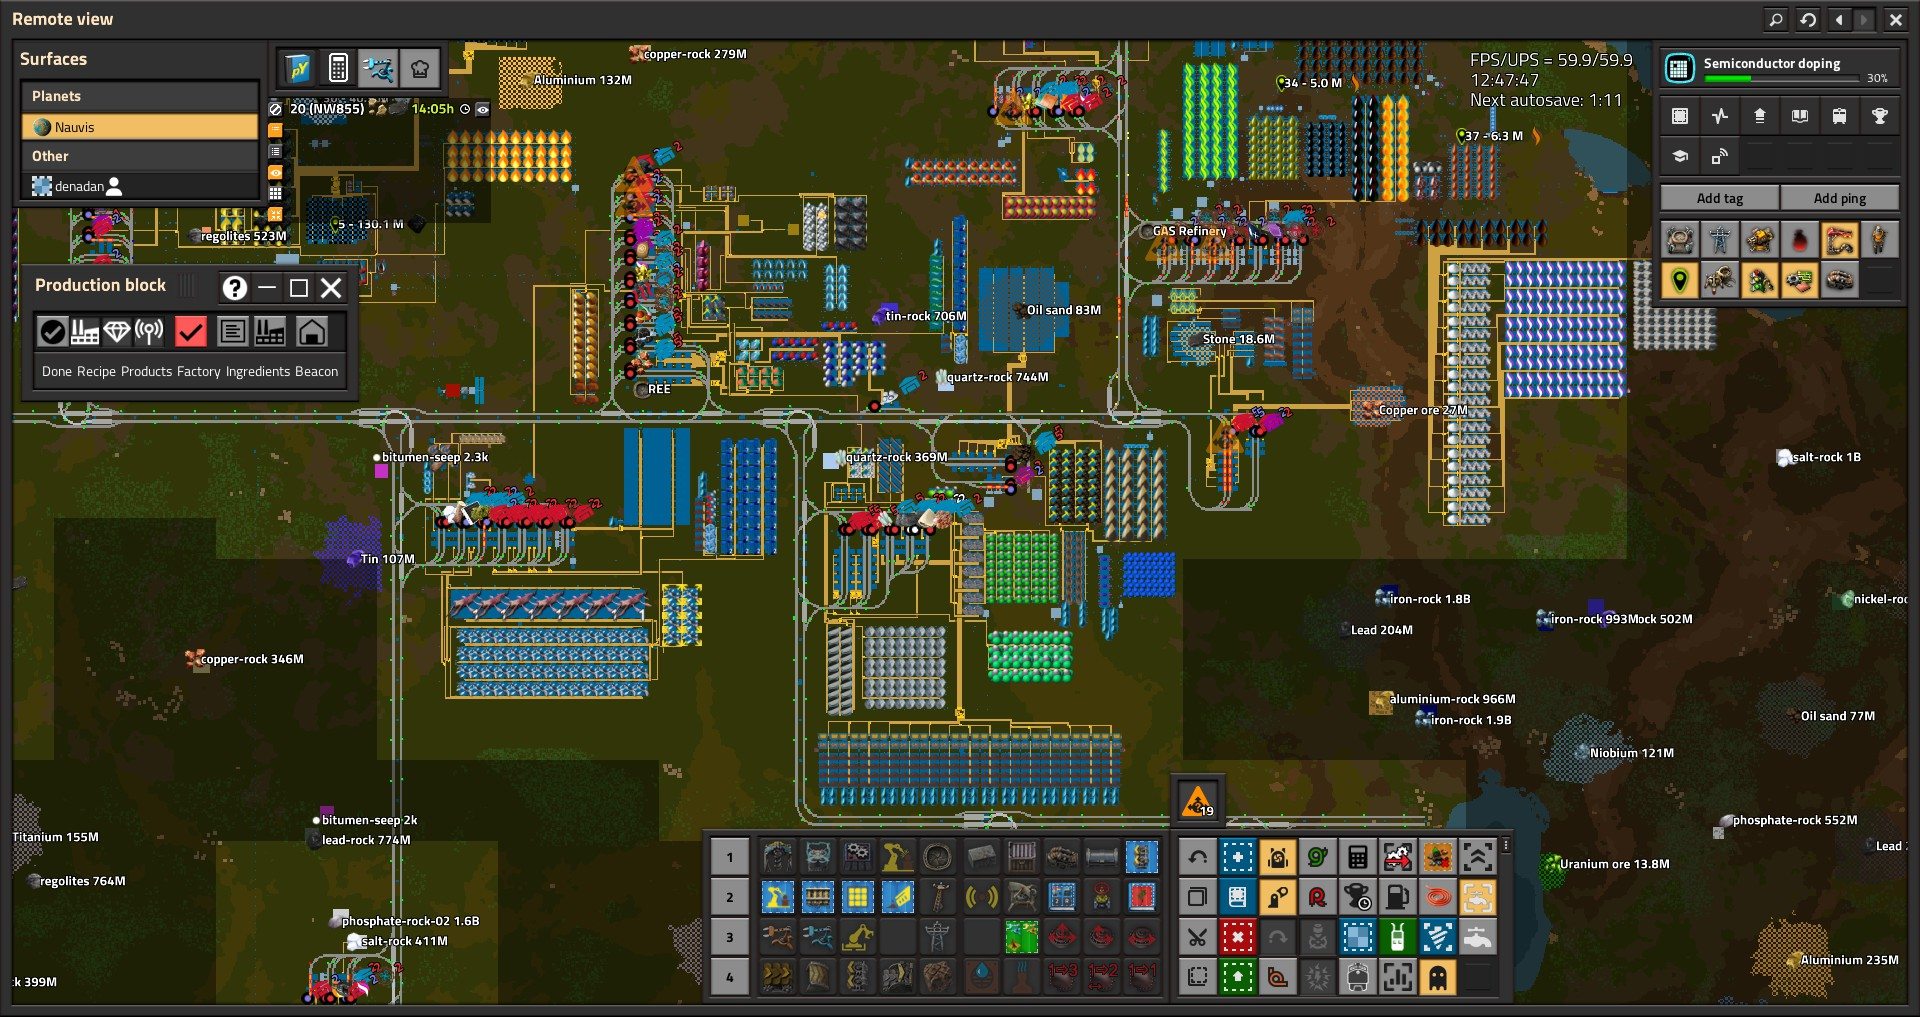The image size is (1920, 1017).
Task: Open the red R recipe shortcut
Action: tap(1317, 897)
